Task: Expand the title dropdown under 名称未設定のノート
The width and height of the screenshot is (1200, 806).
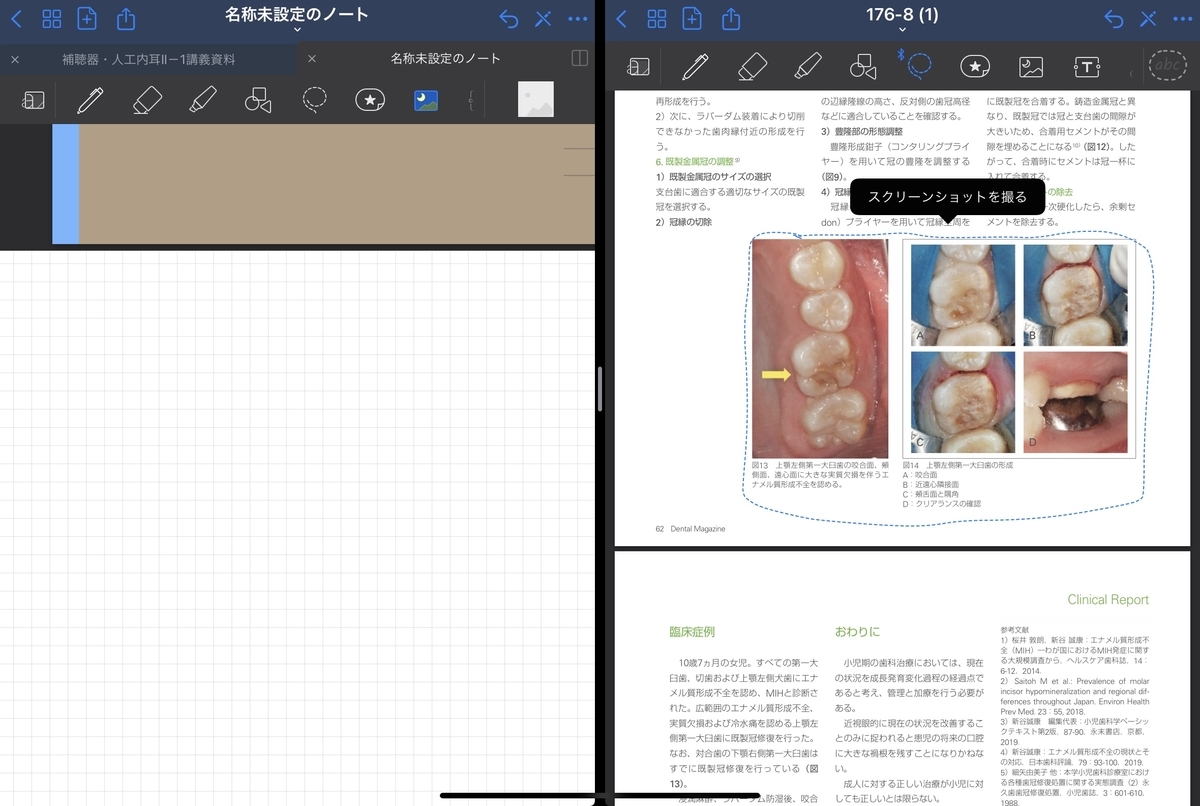Action: tap(297, 29)
